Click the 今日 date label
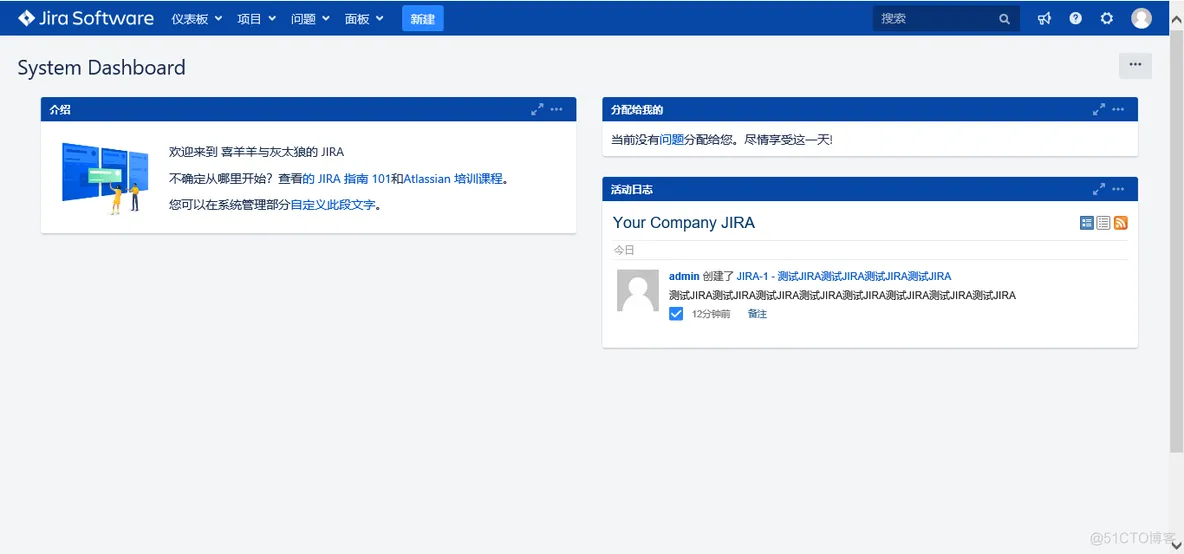Screen dimensions: 1184x554 [624, 250]
